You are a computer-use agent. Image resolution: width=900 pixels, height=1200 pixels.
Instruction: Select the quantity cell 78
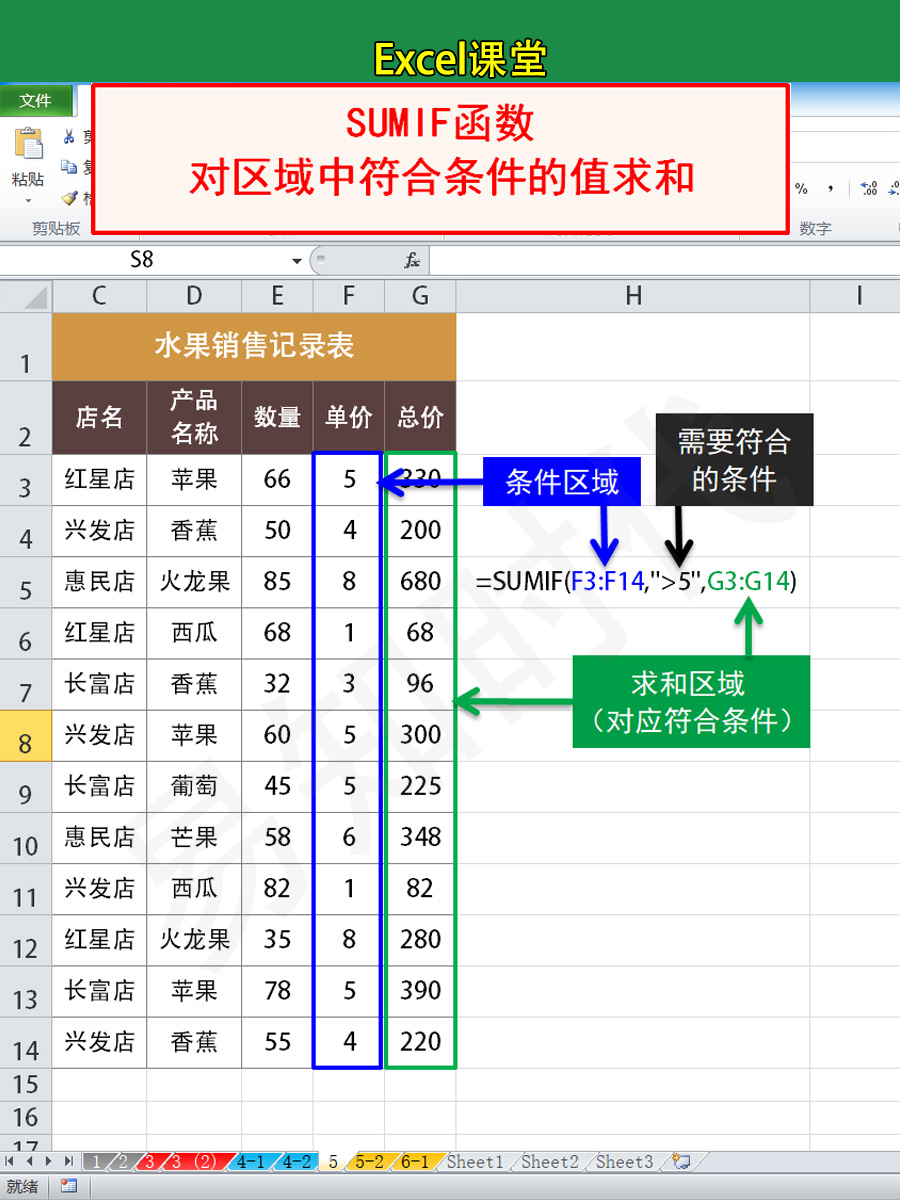click(x=277, y=990)
